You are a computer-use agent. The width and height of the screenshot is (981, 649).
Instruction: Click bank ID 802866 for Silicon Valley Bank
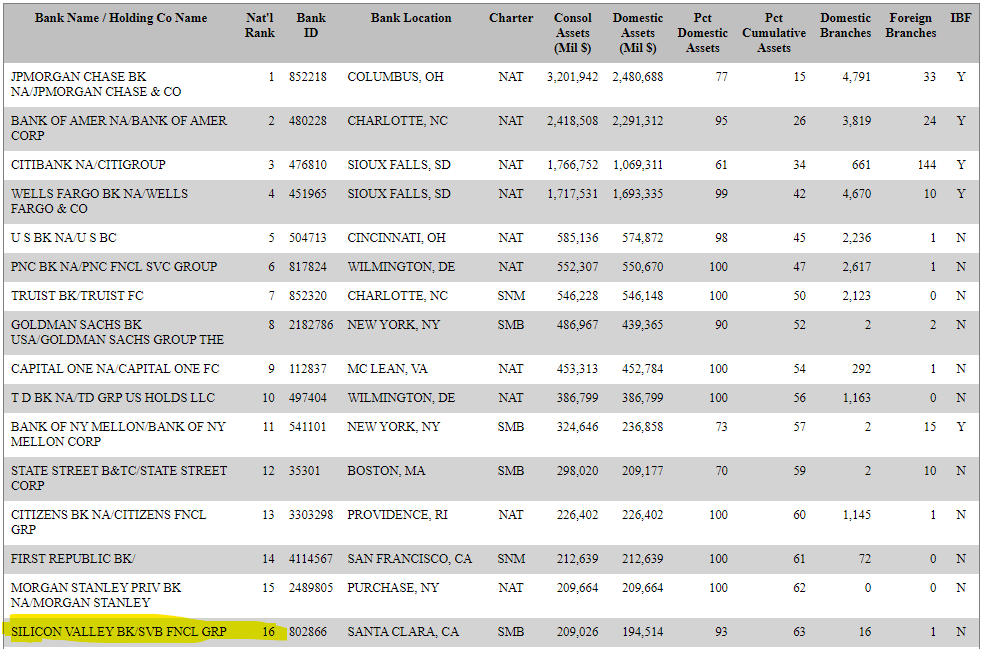click(x=308, y=632)
